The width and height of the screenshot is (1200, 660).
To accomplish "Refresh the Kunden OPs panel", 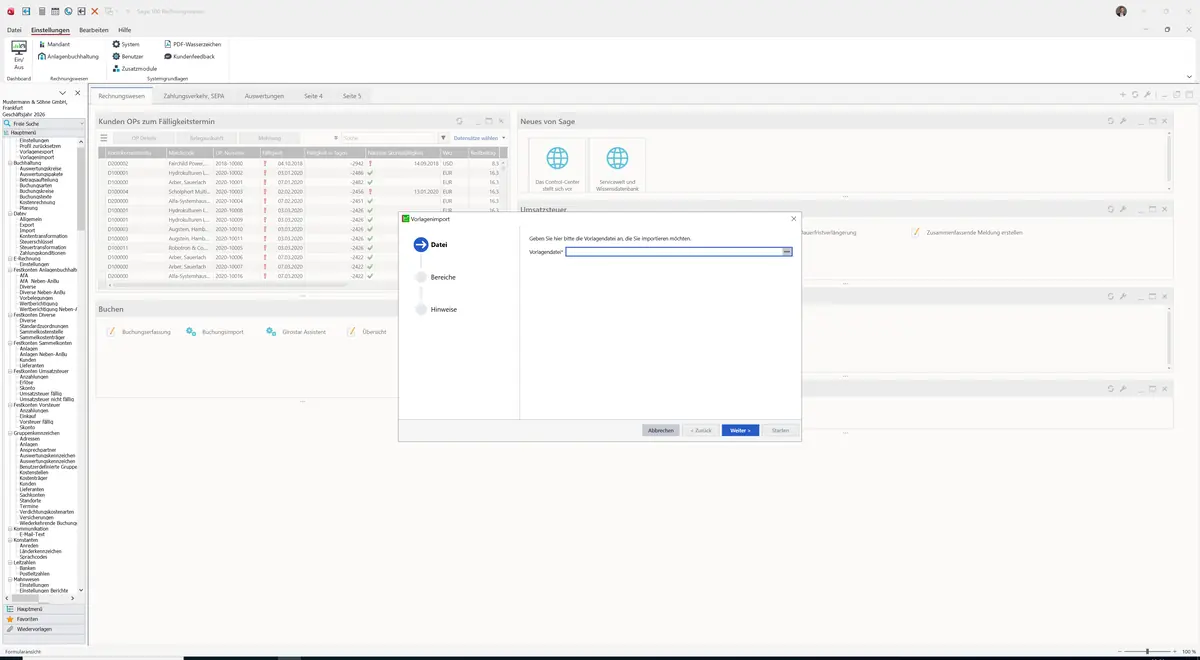I will point(459,121).
